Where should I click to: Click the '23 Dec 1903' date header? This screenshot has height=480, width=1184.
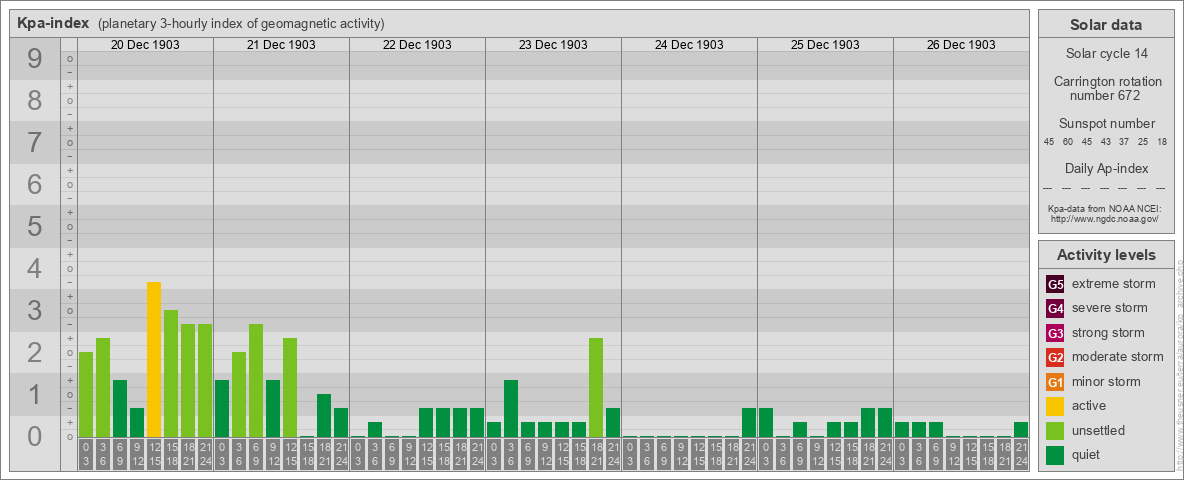tap(553, 45)
